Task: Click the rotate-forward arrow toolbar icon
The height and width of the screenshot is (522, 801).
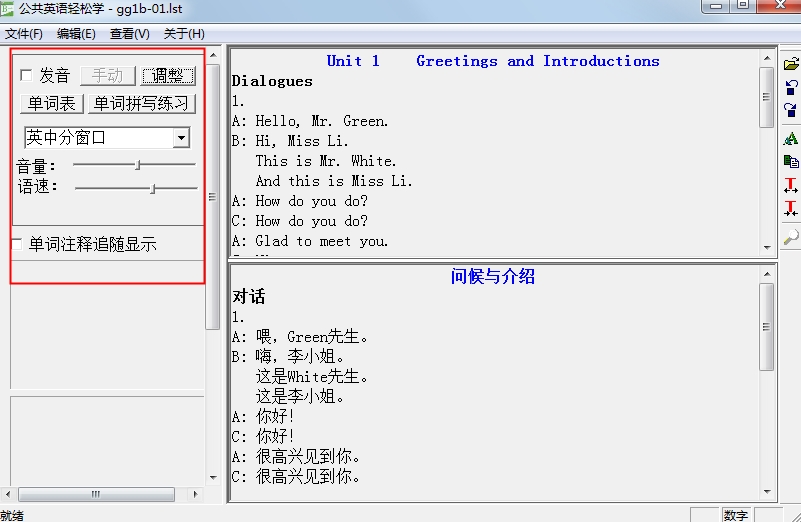Action: (x=791, y=110)
